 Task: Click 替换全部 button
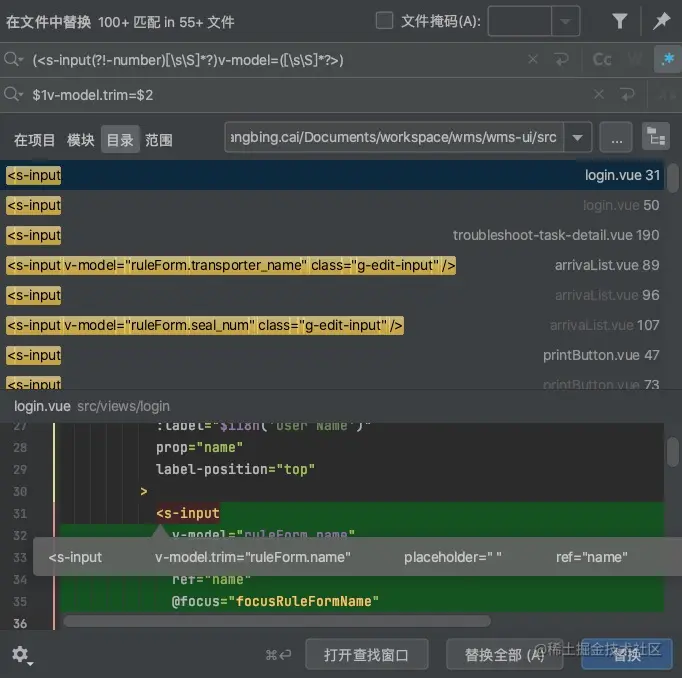[x=505, y=655]
